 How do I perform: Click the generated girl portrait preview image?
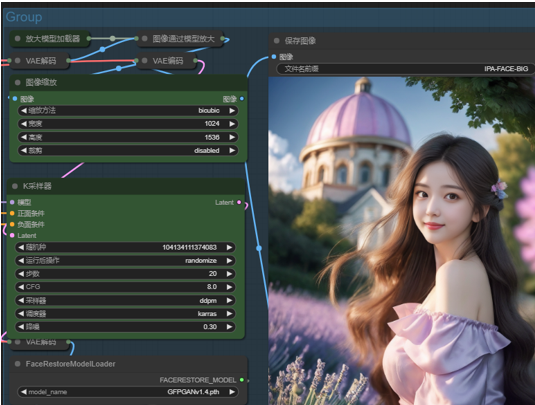coord(402,241)
